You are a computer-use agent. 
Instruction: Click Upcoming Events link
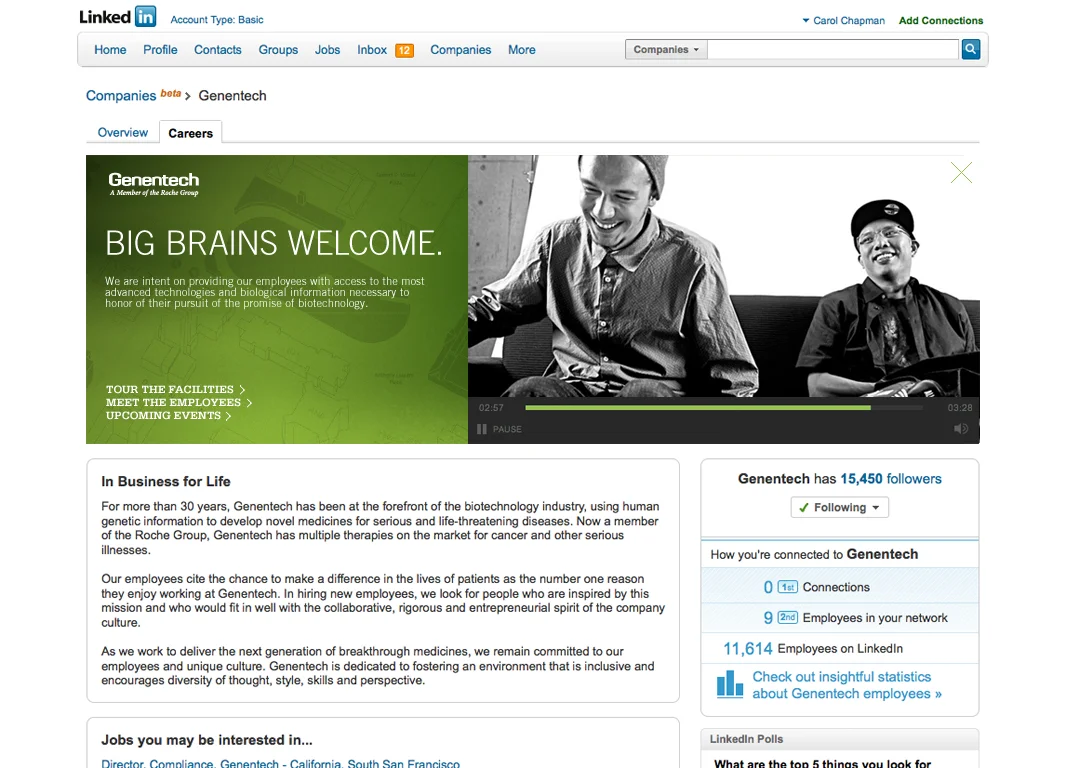coord(168,415)
